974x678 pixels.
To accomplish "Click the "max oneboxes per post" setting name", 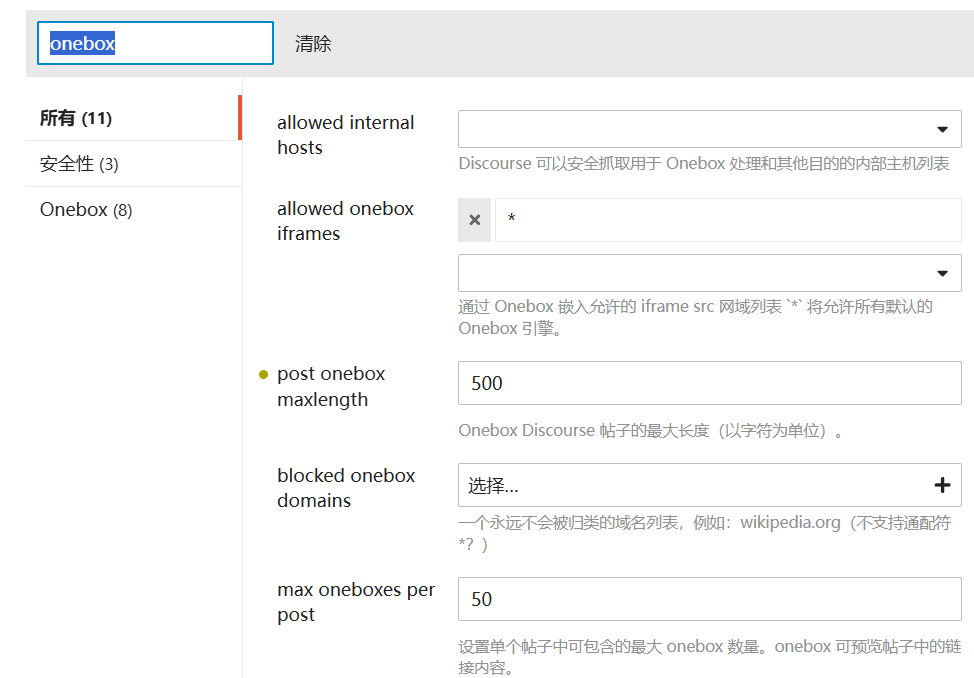I will click(x=356, y=602).
